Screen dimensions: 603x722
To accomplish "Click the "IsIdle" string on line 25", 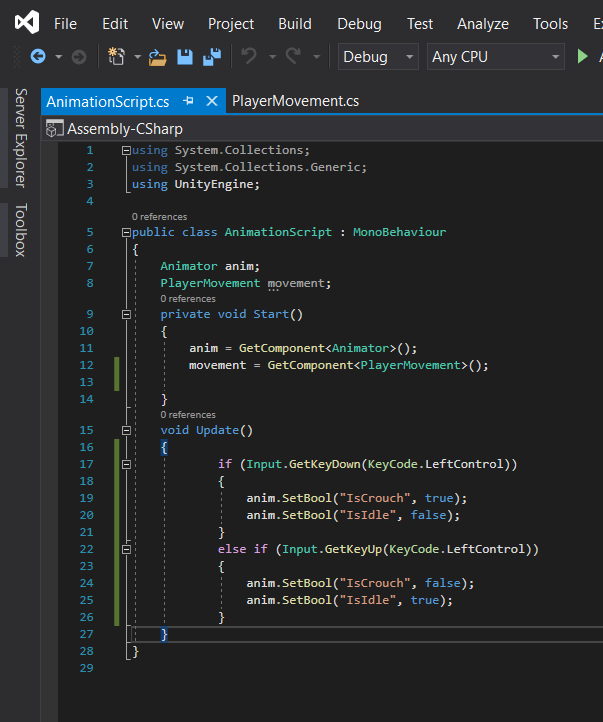I will click(x=367, y=600).
